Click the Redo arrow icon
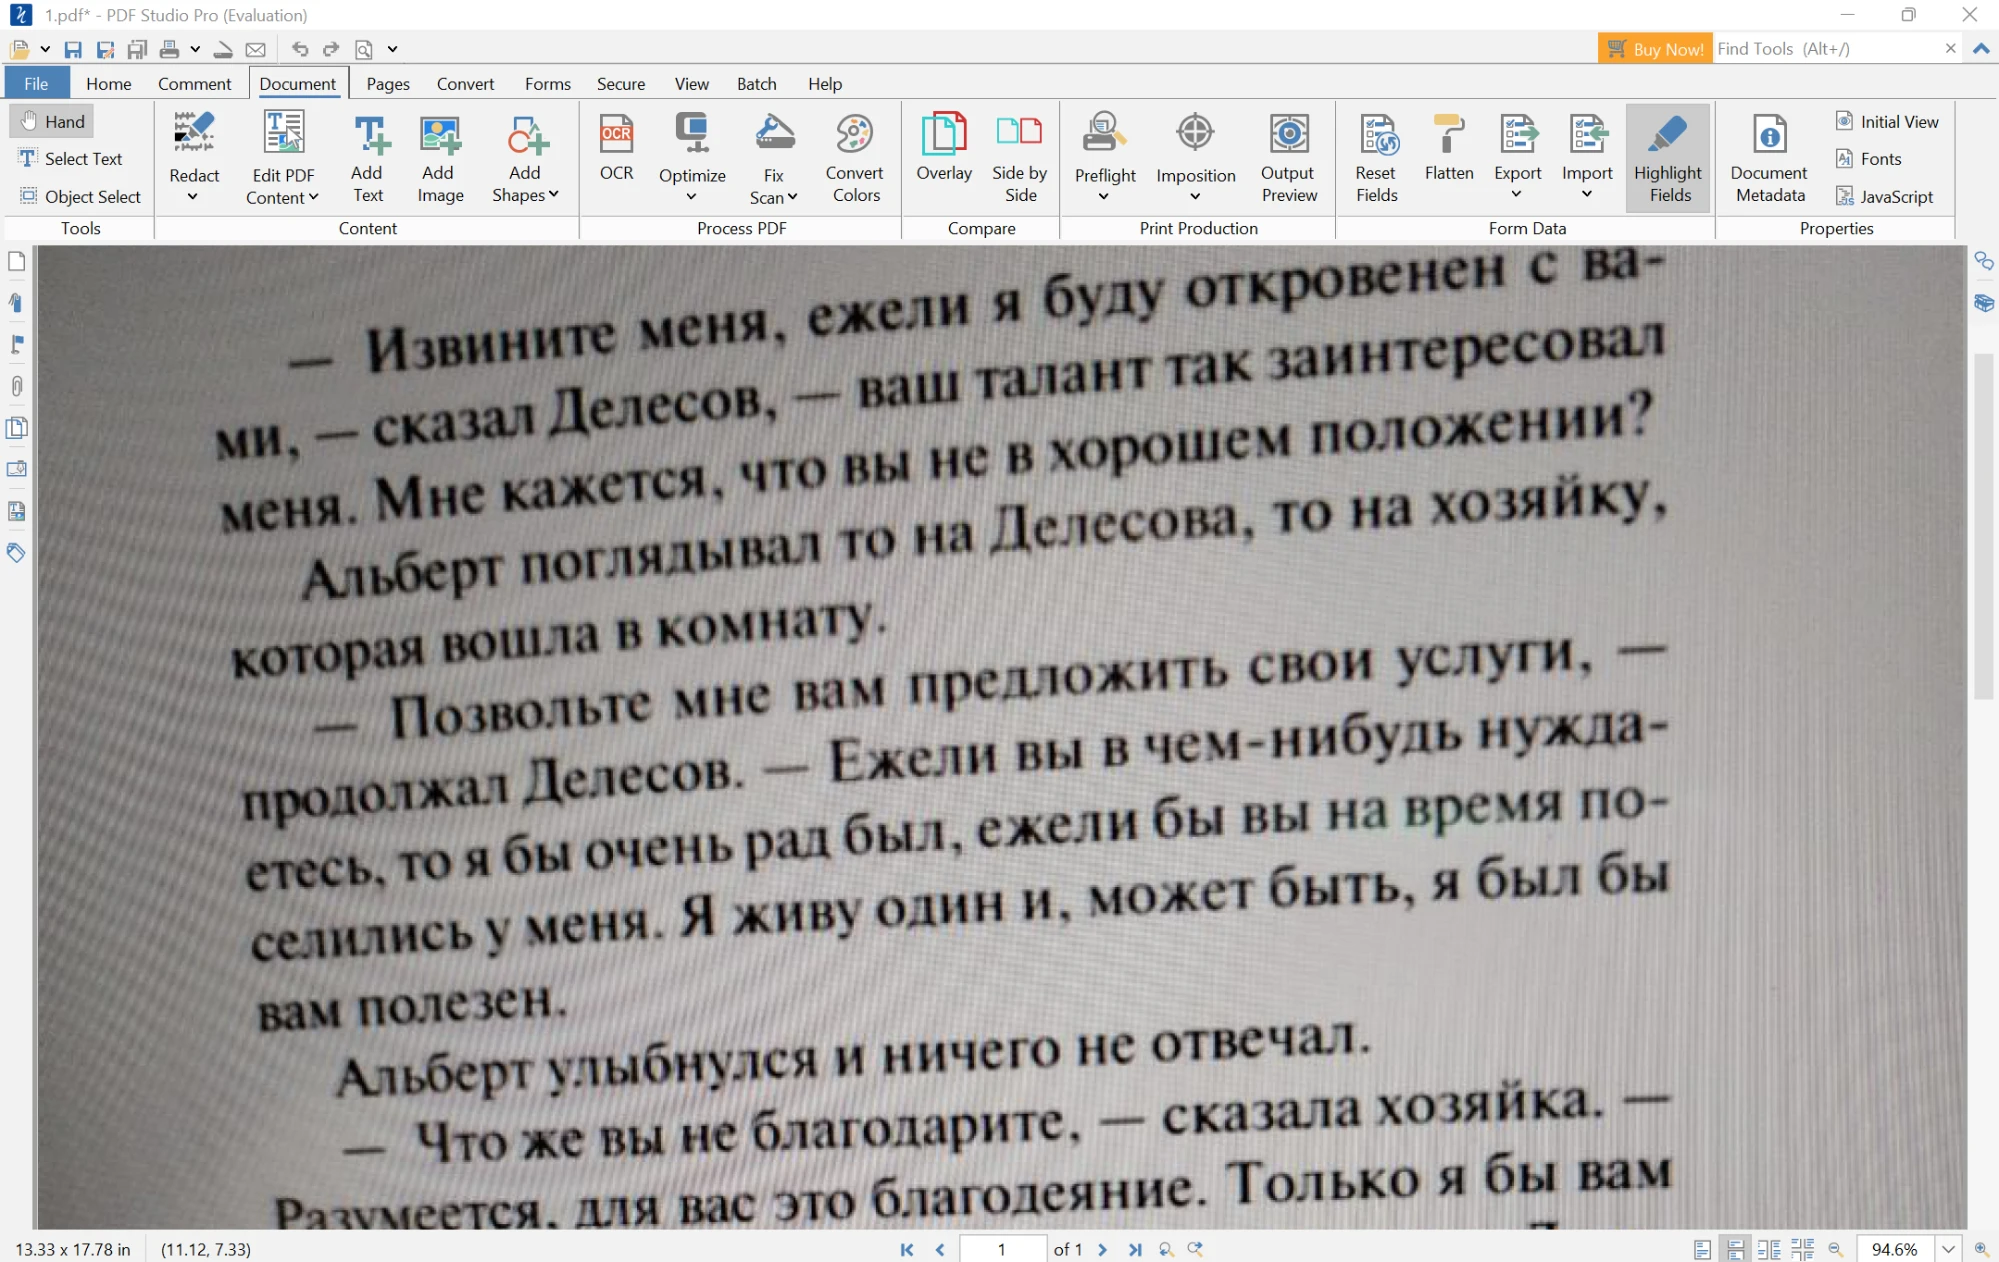Image resolution: width=1999 pixels, height=1262 pixels. point(331,49)
